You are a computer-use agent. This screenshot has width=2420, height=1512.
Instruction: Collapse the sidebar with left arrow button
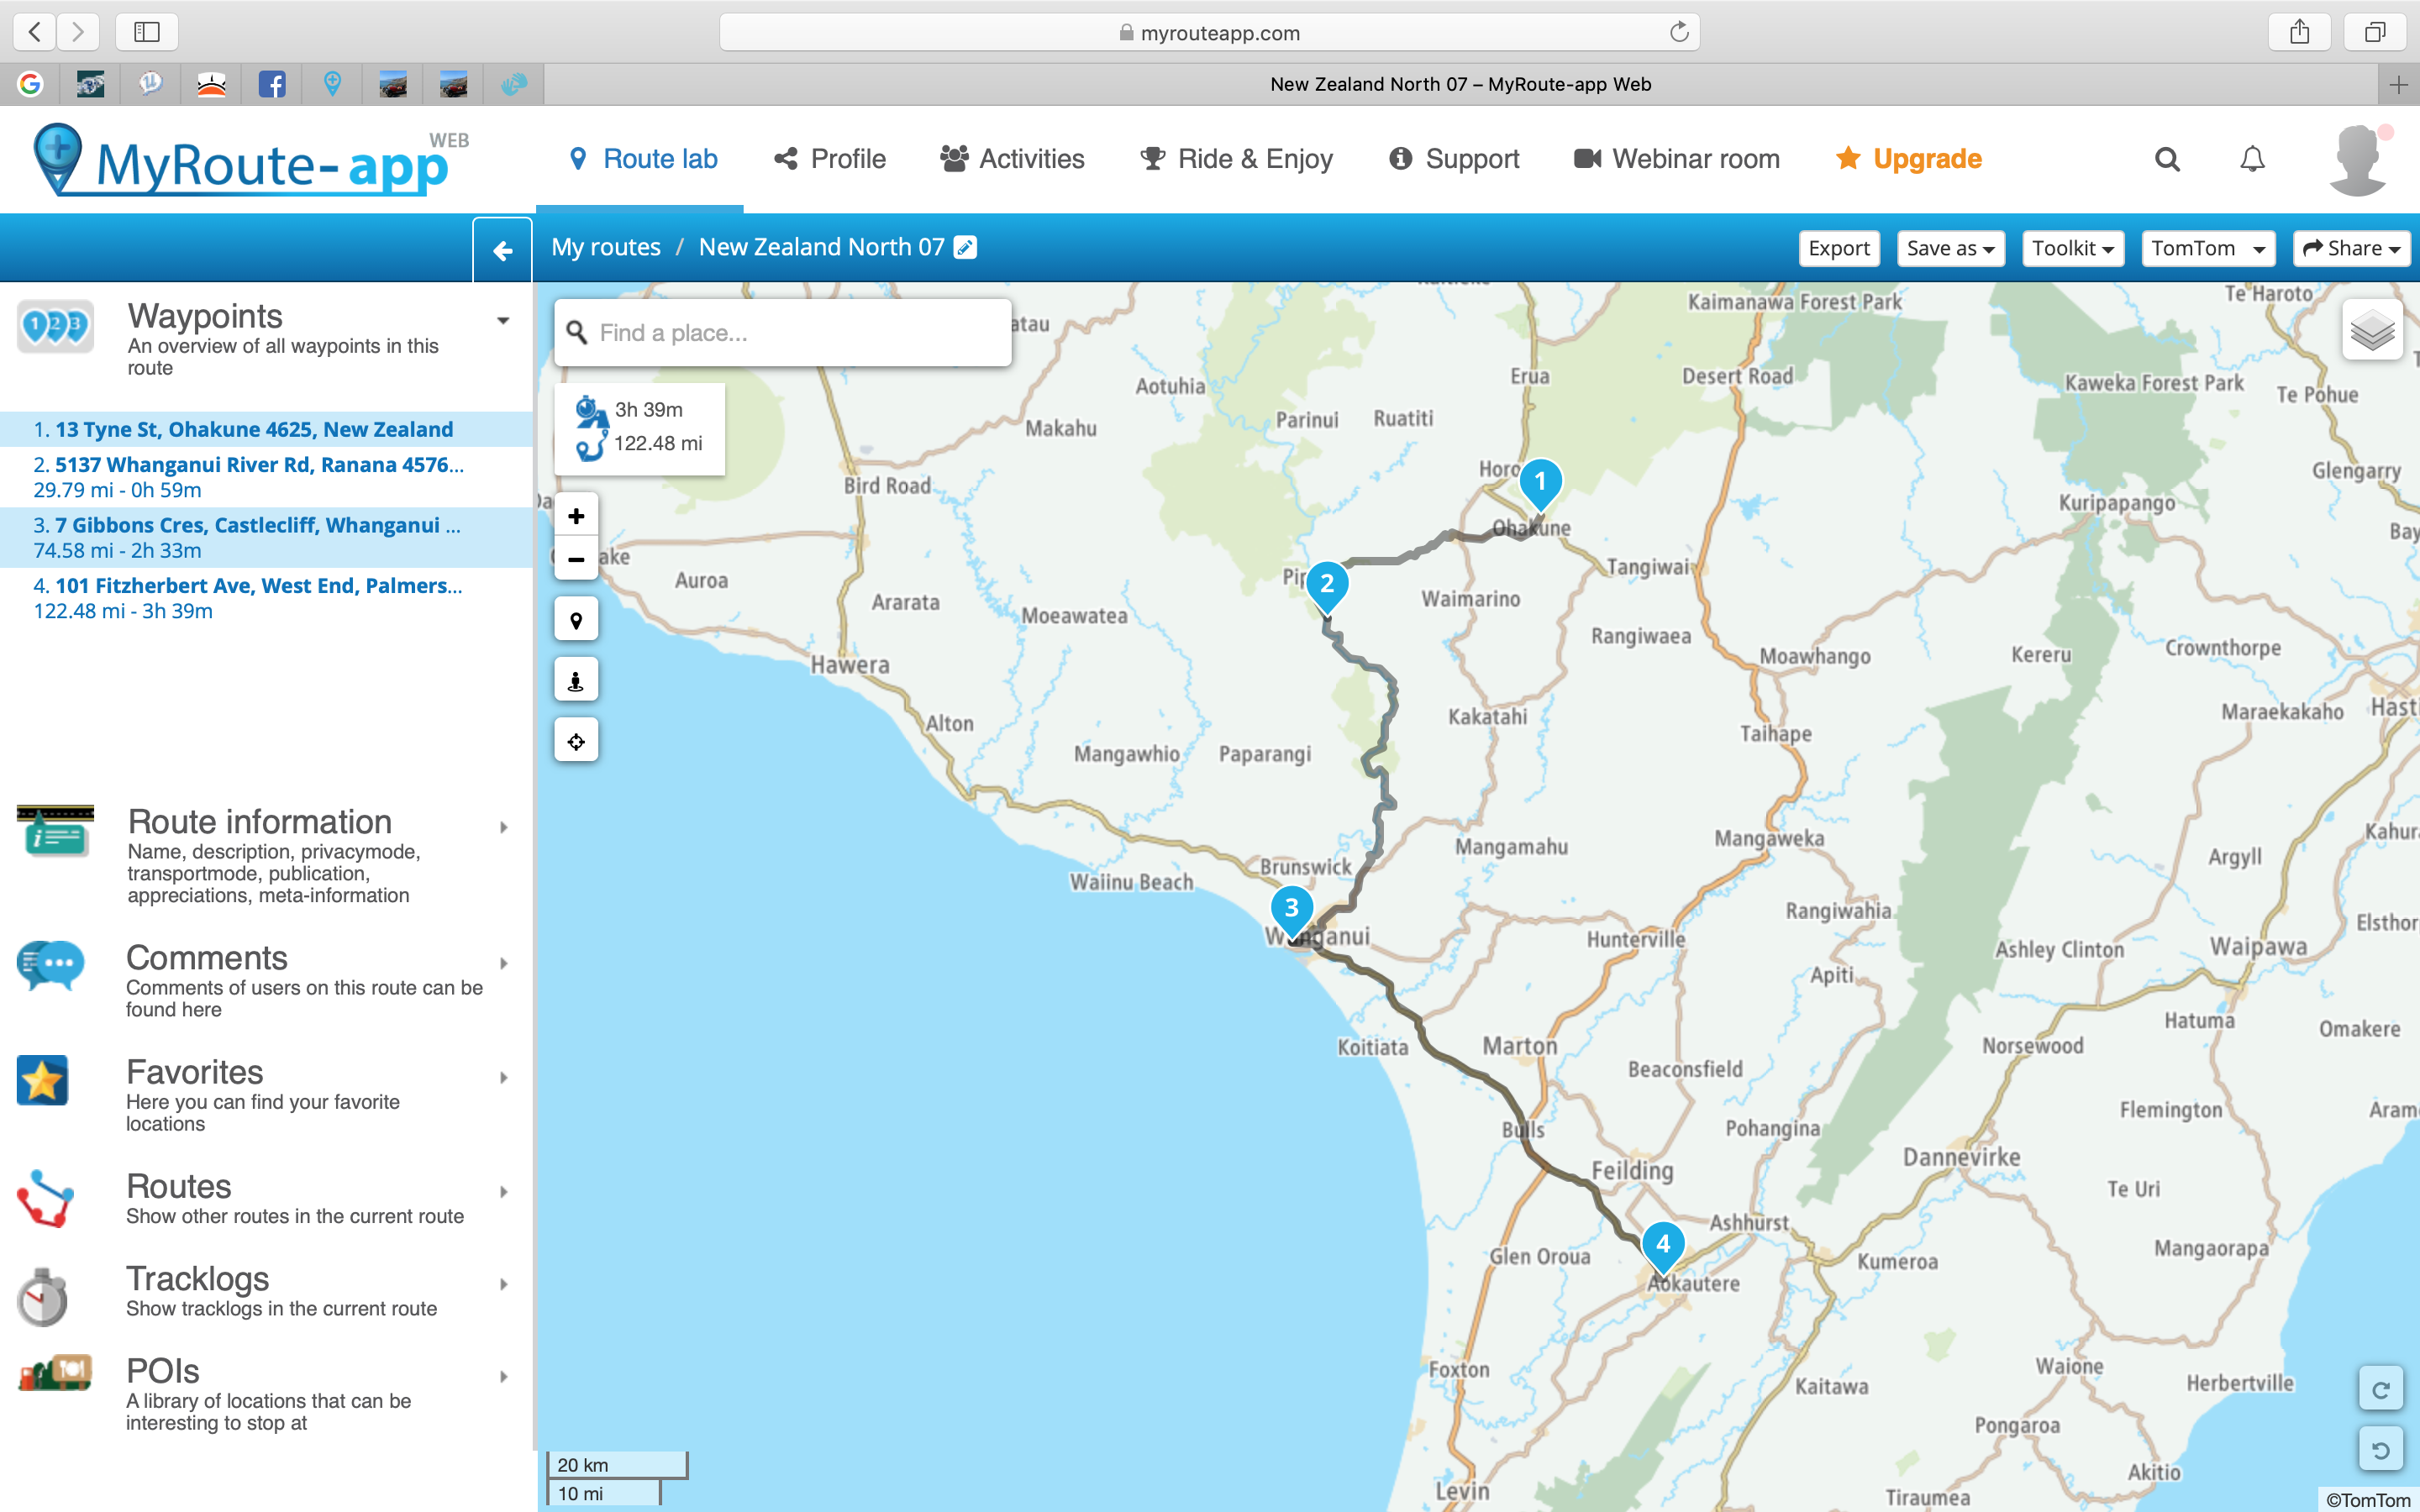click(503, 249)
